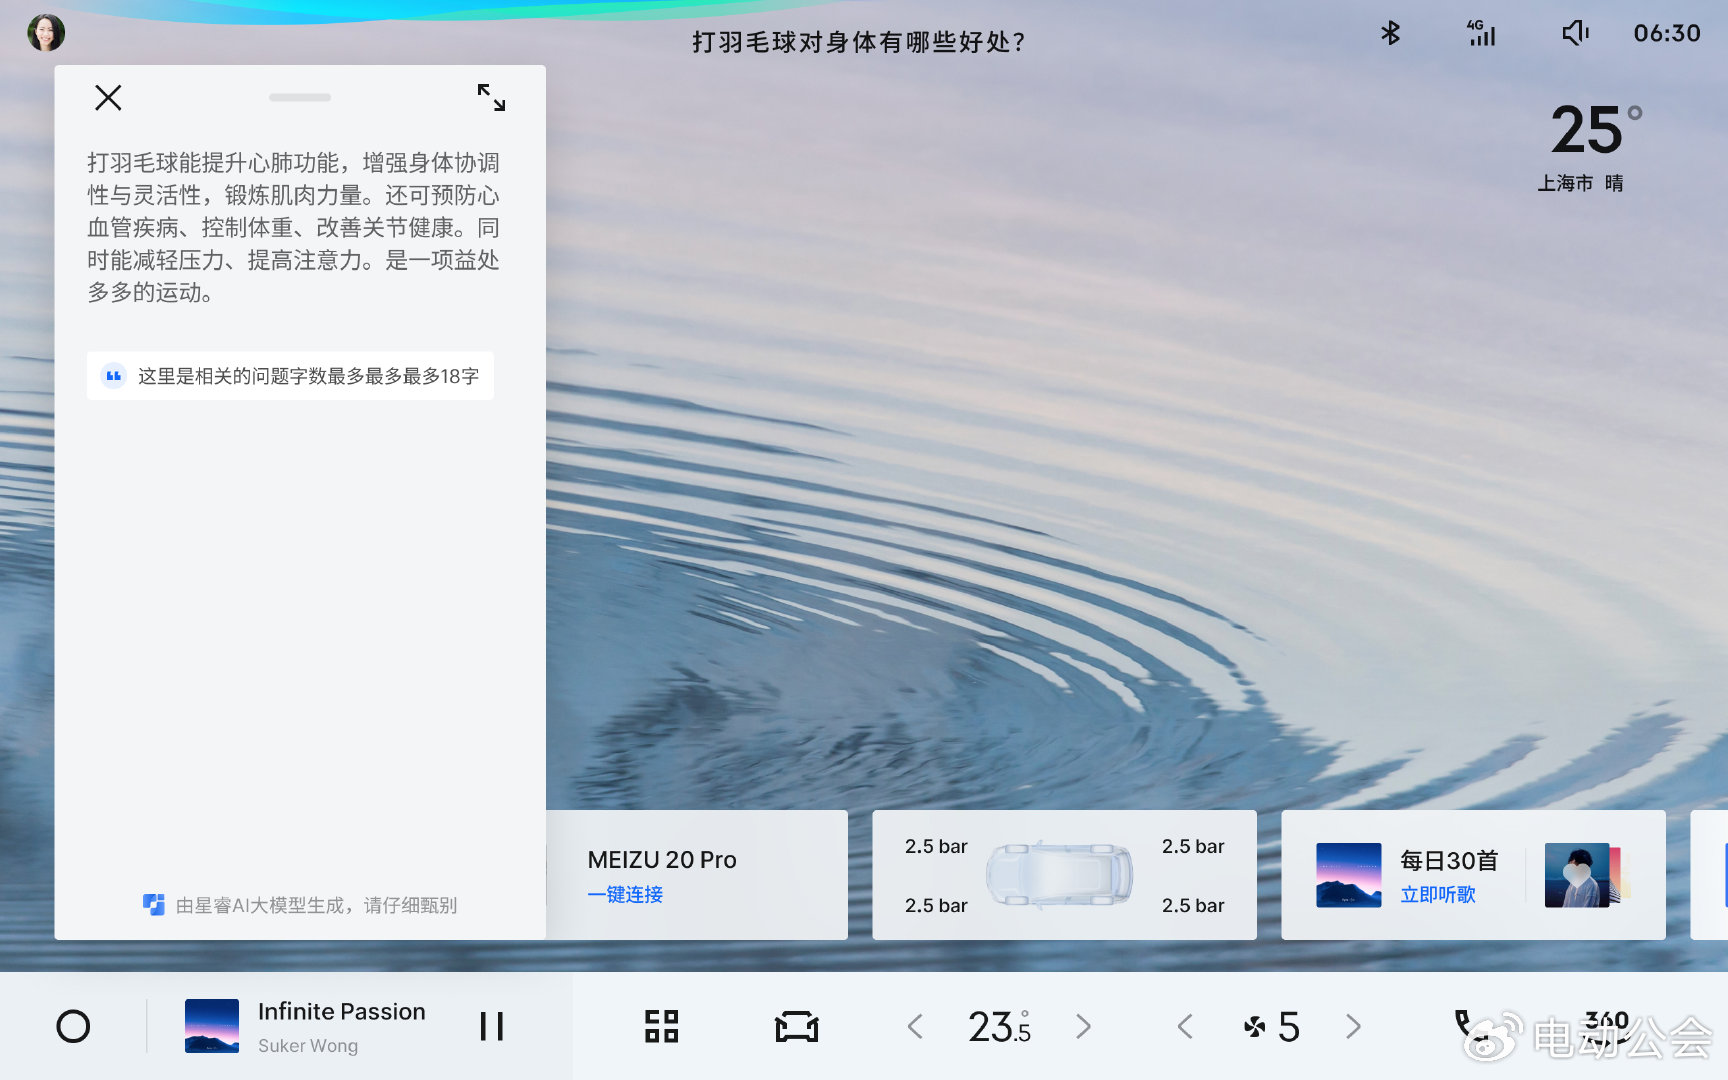Tap the voice query text at top

[859, 42]
